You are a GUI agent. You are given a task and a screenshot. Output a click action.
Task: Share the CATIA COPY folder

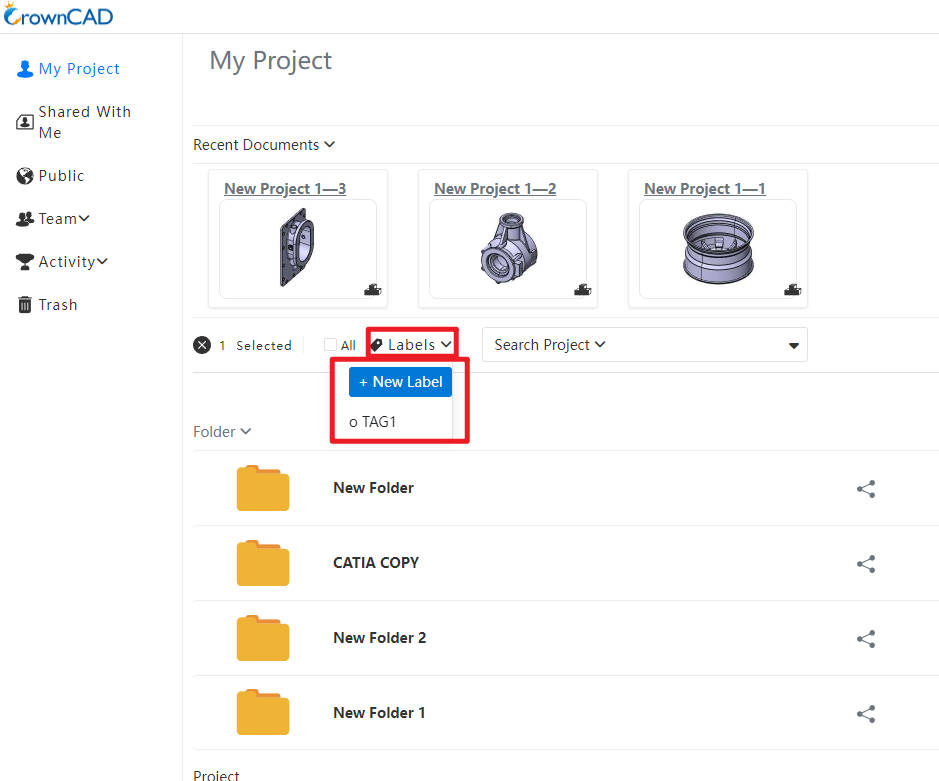(866, 564)
